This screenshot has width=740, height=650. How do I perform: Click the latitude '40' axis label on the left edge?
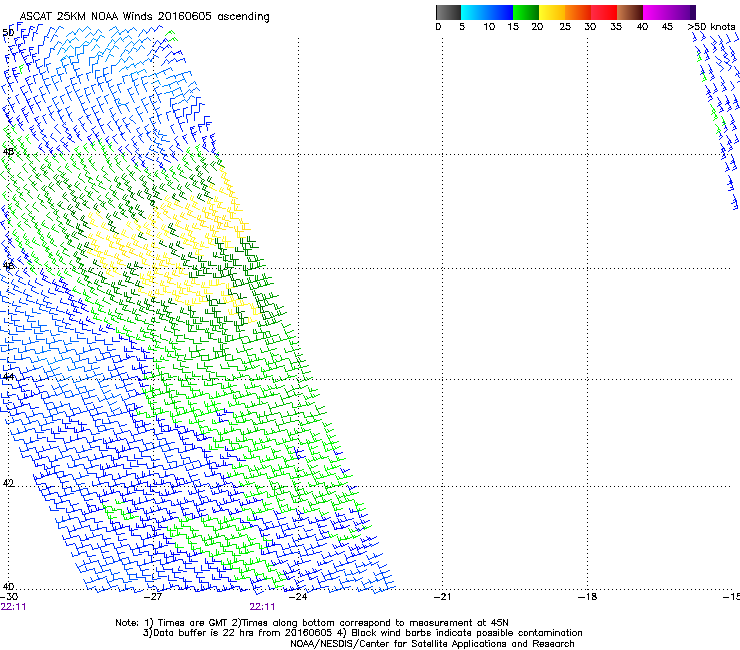[x=8, y=586]
